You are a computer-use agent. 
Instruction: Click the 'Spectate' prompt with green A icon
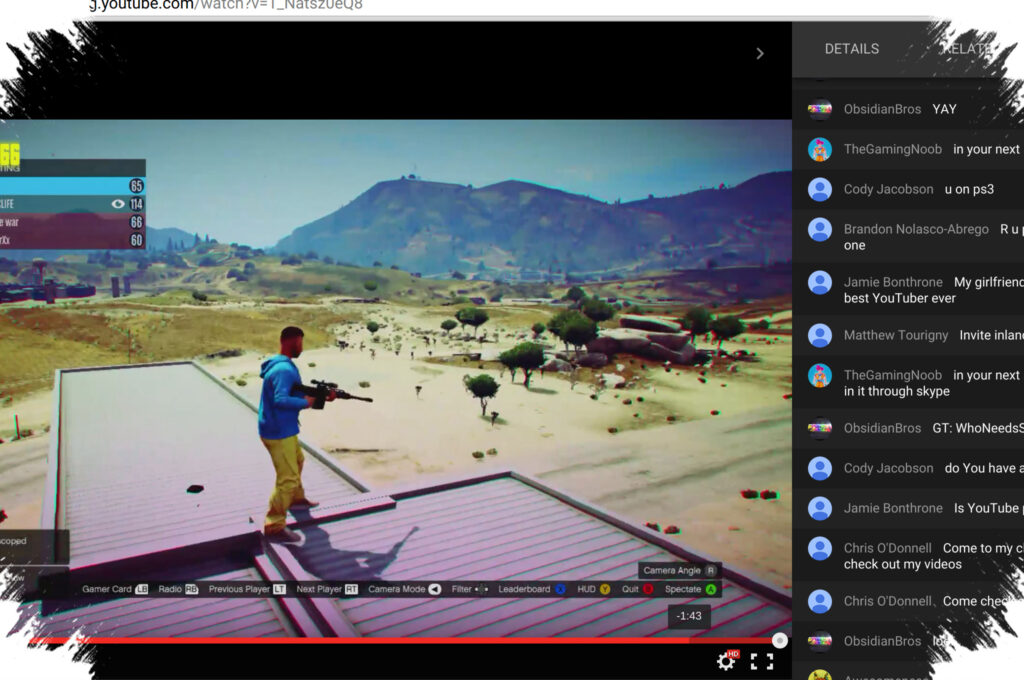click(690, 589)
